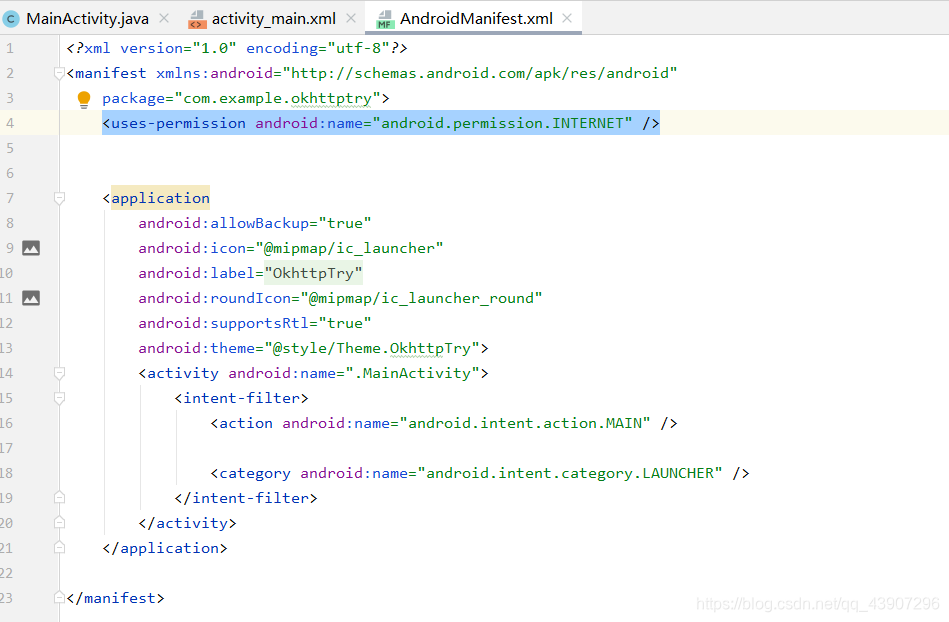The width and height of the screenshot is (949, 622).
Task: Click line number 4 in the gutter
Action: click(x=10, y=123)
